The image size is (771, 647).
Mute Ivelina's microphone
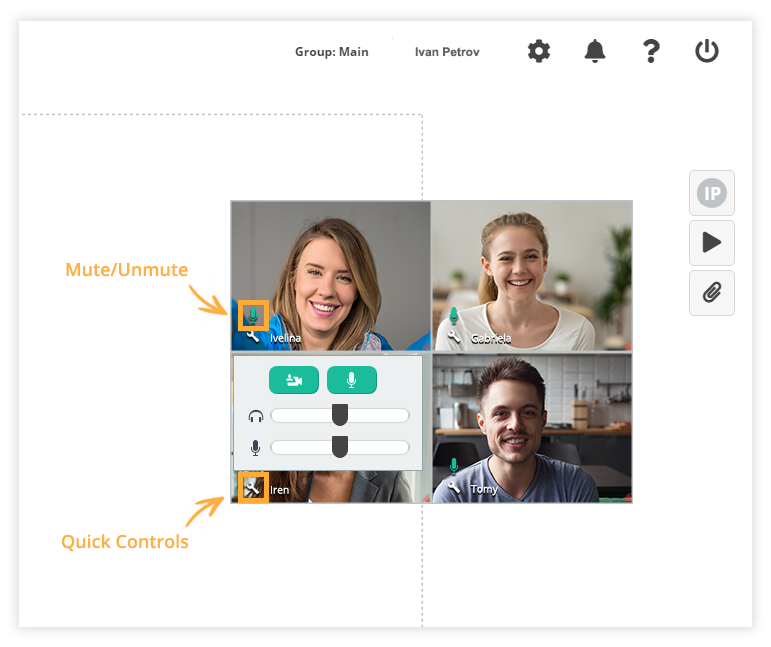[x=253, y=315]
